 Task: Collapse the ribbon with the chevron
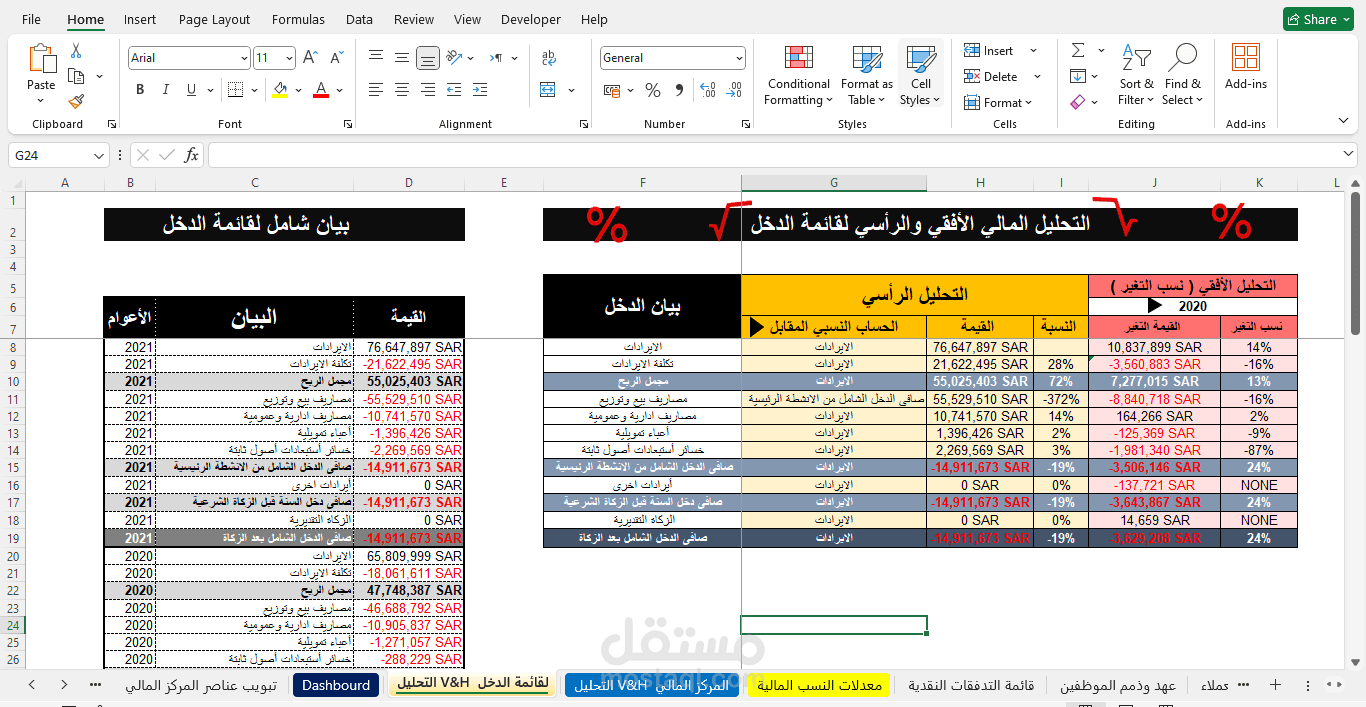coord(1344,120)
